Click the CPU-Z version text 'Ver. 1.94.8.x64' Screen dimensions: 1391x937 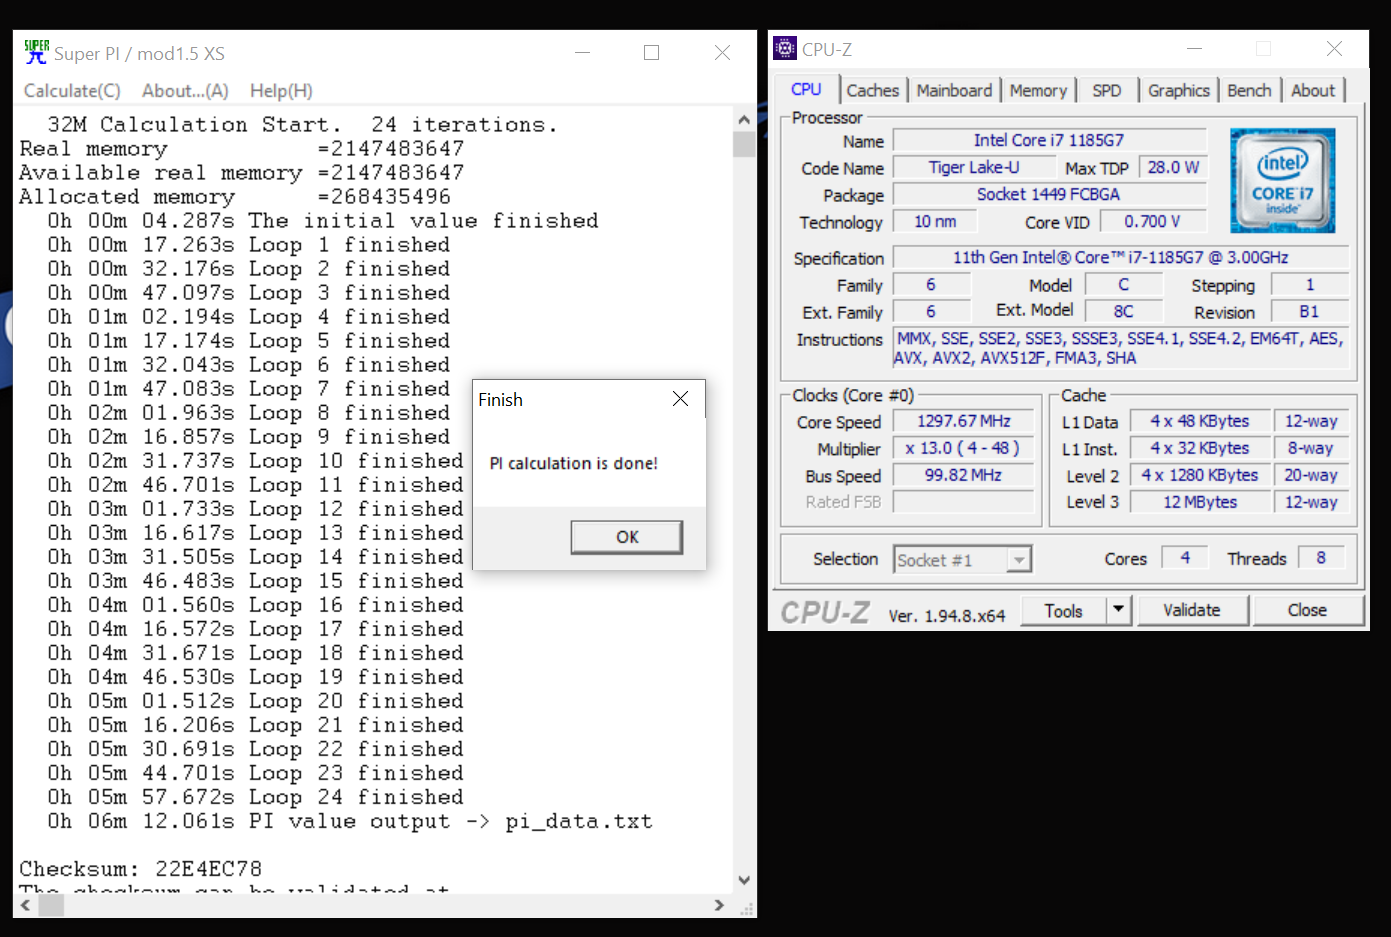946,616
